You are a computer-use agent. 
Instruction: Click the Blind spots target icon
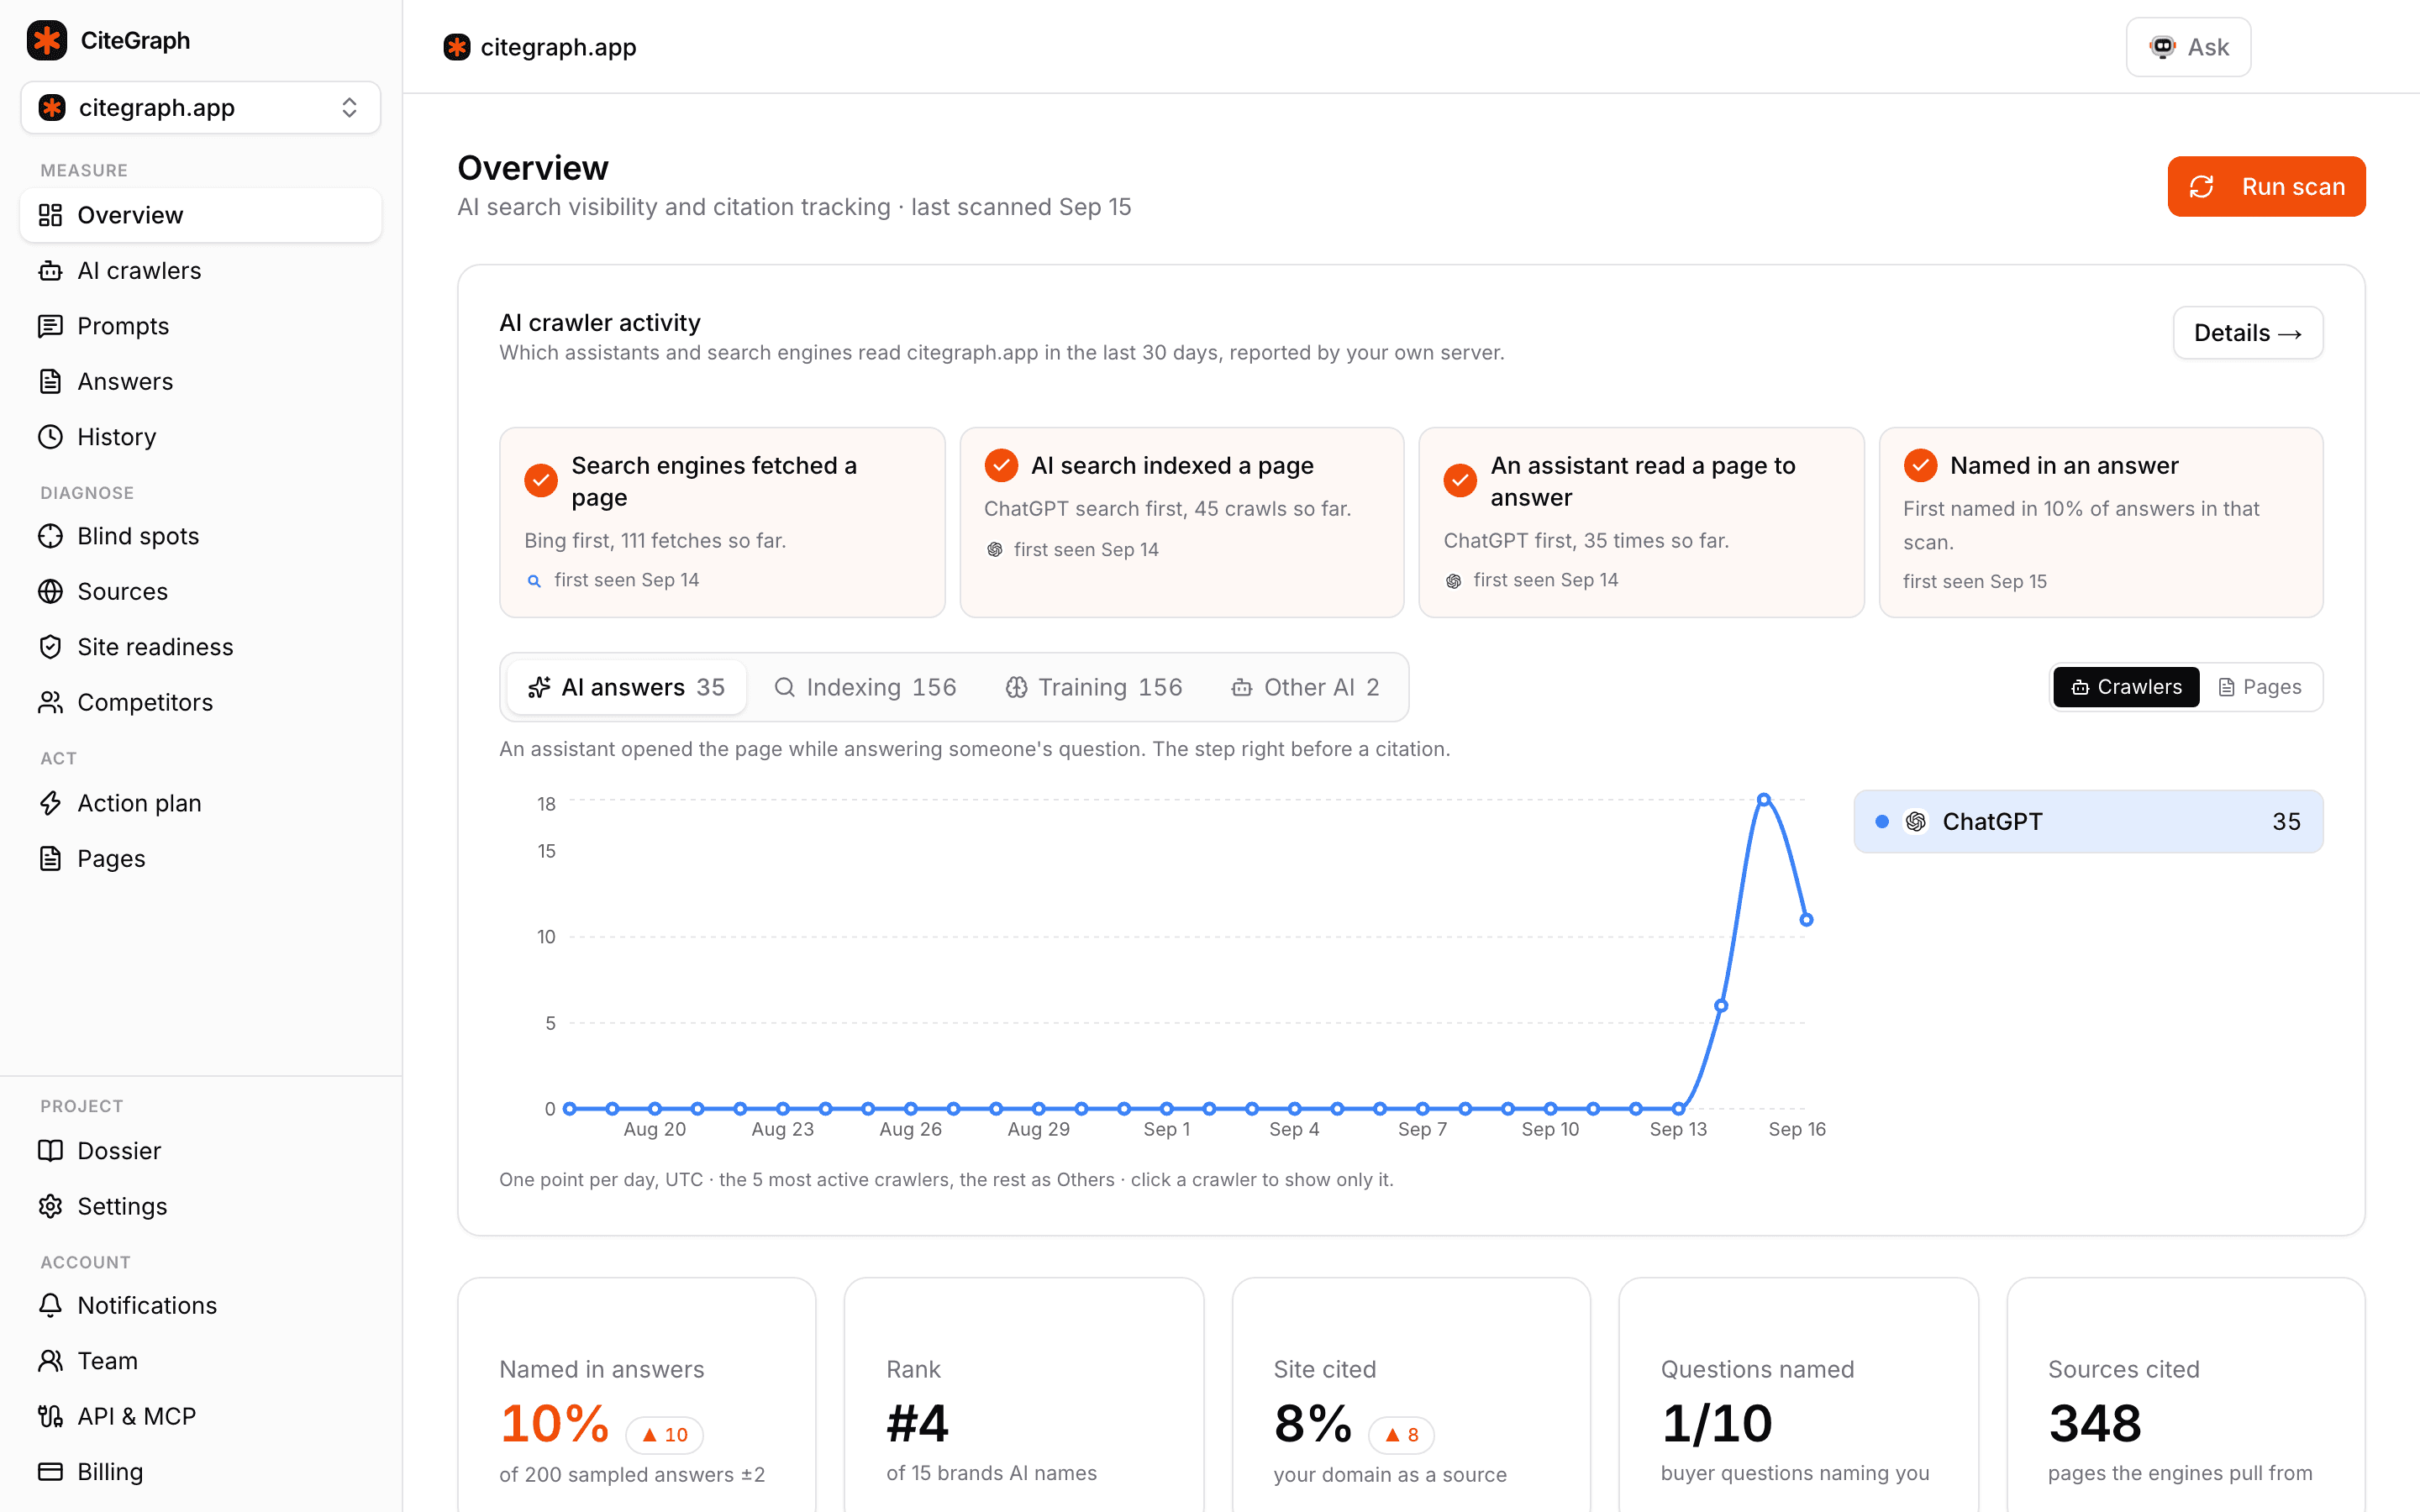tap(50, 536)
